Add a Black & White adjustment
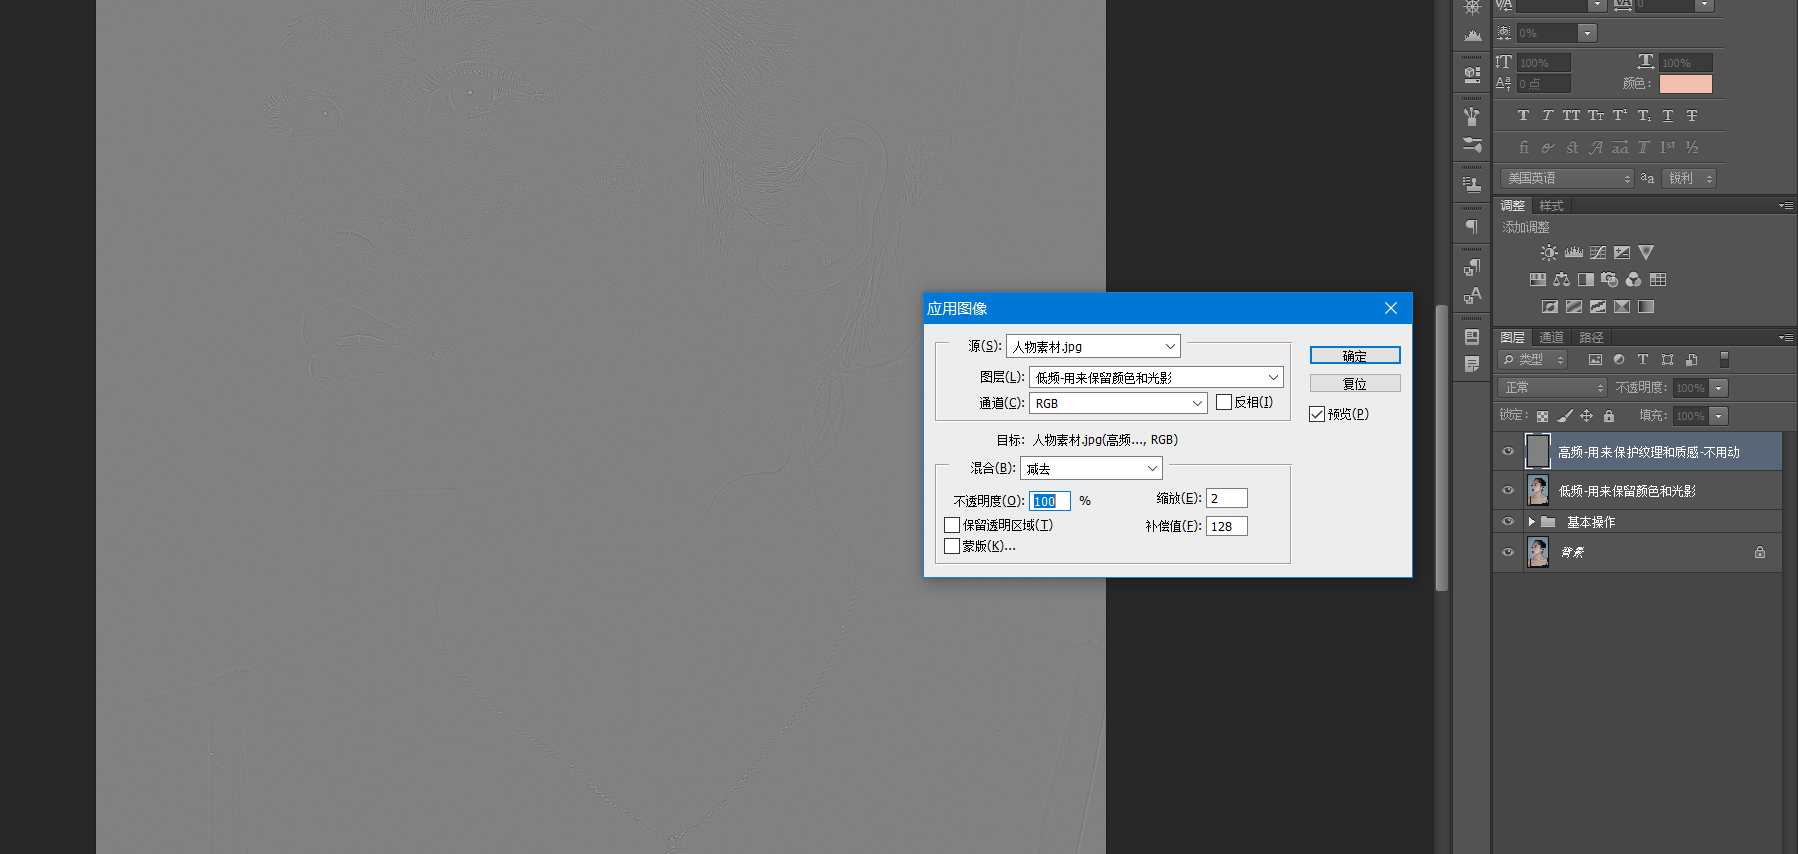1798x854 pixels. [x=1586, y=279]
